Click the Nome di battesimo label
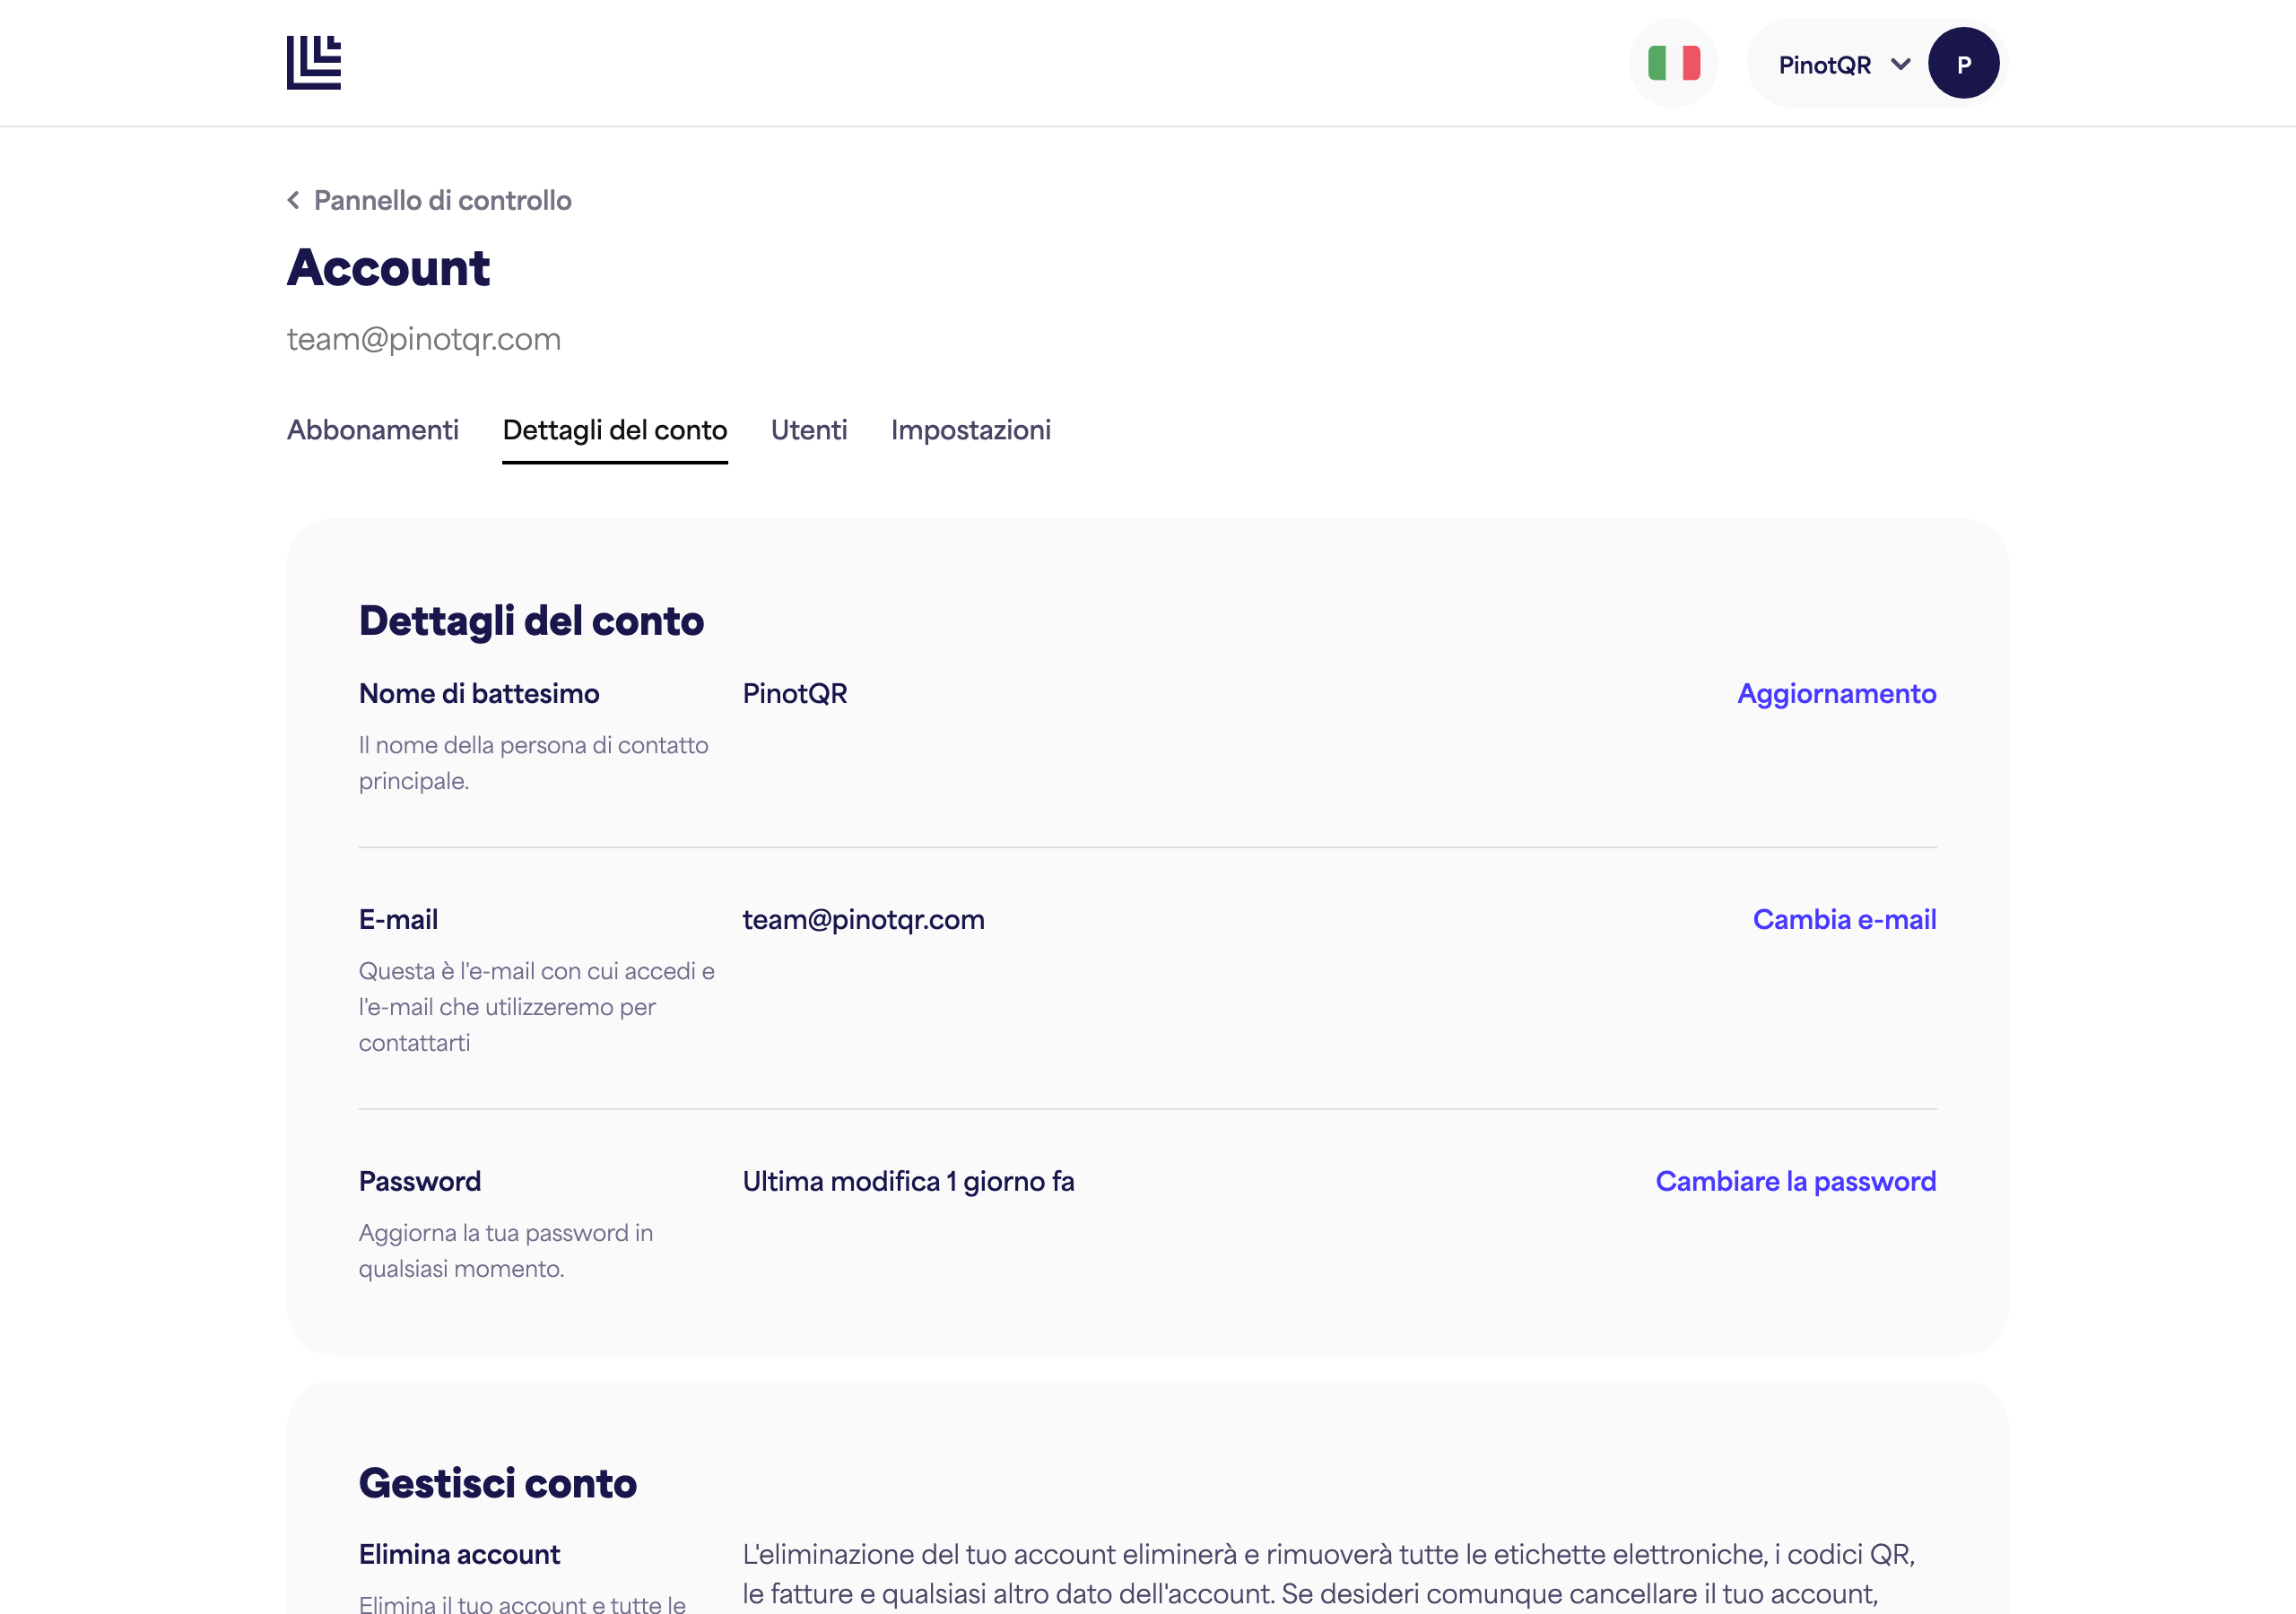 click(479, 693)
